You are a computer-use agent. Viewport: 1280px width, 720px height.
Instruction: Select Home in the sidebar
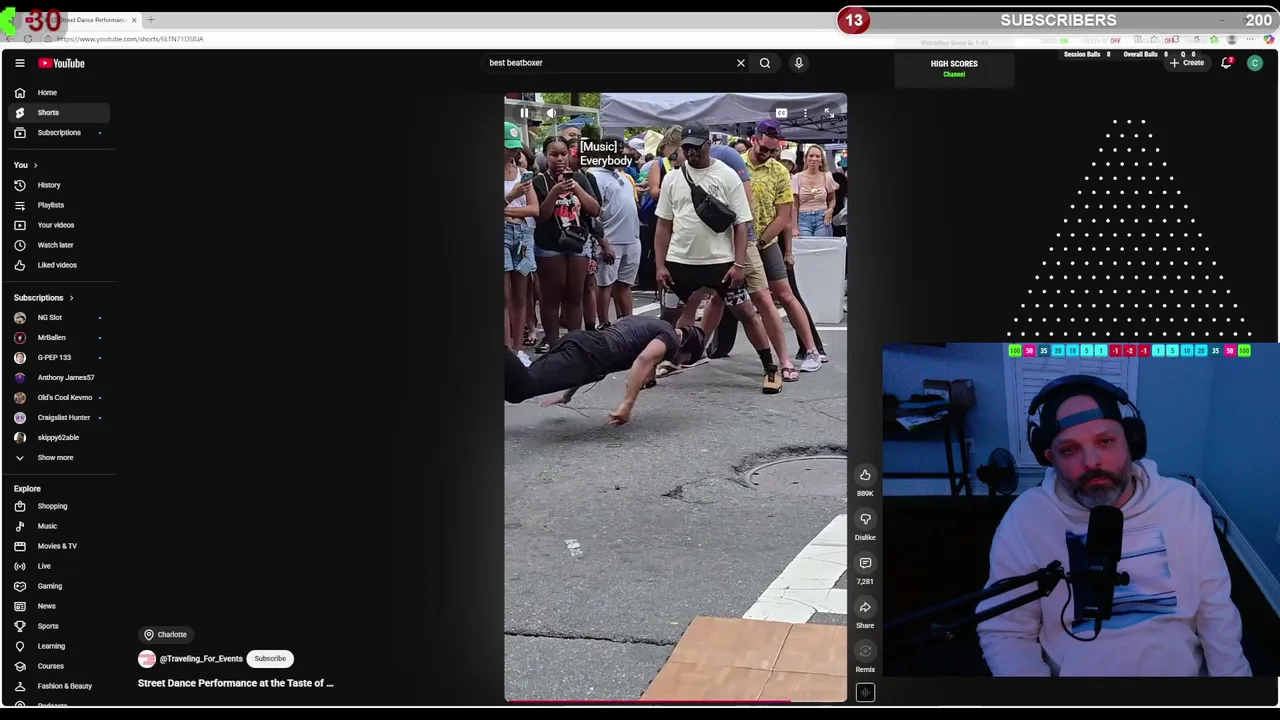point(58,92)
